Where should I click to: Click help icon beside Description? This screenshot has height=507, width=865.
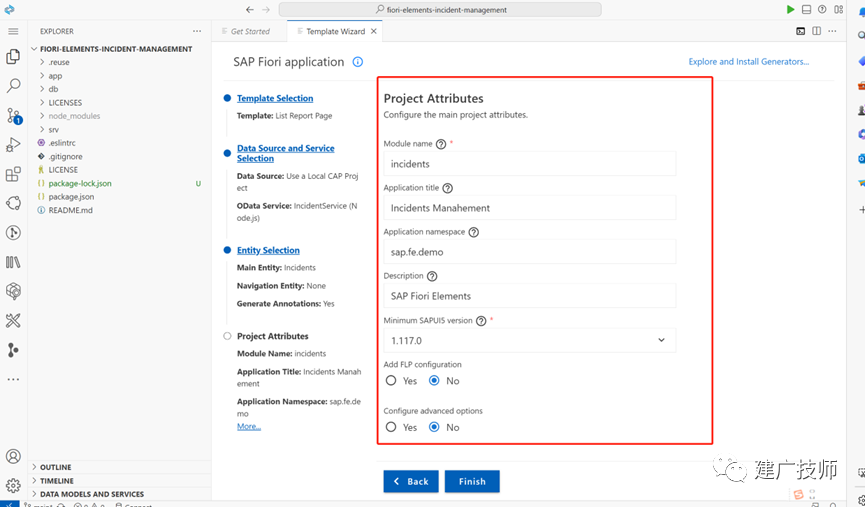[432, 276]
